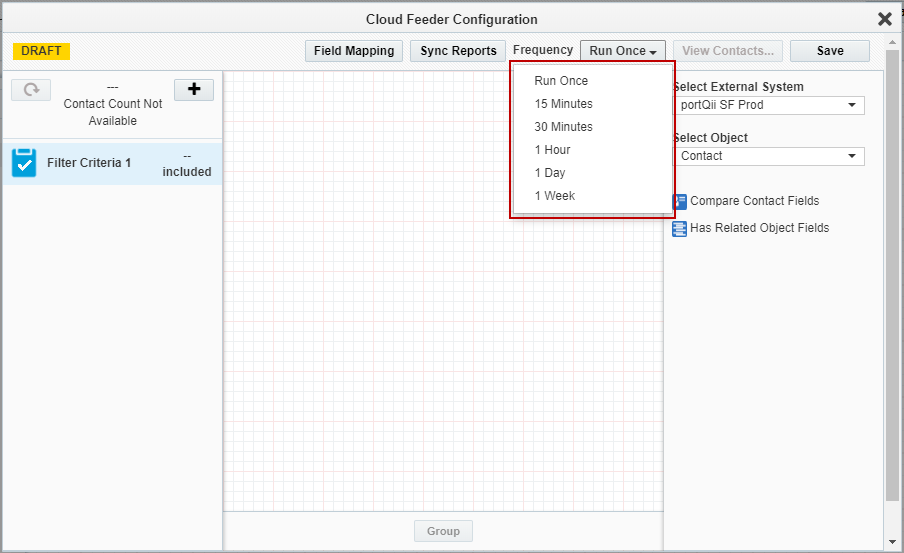Click the Filter Criteria 1 clipboard icon
The height and width of the screenshot is (553, 904).
(24, 163)
